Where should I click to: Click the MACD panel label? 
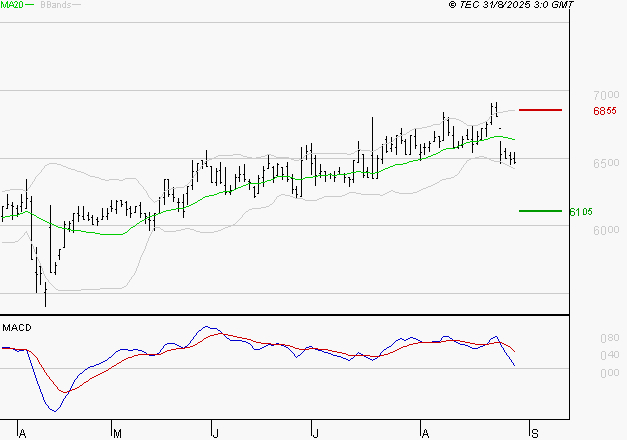click(17, 328)
